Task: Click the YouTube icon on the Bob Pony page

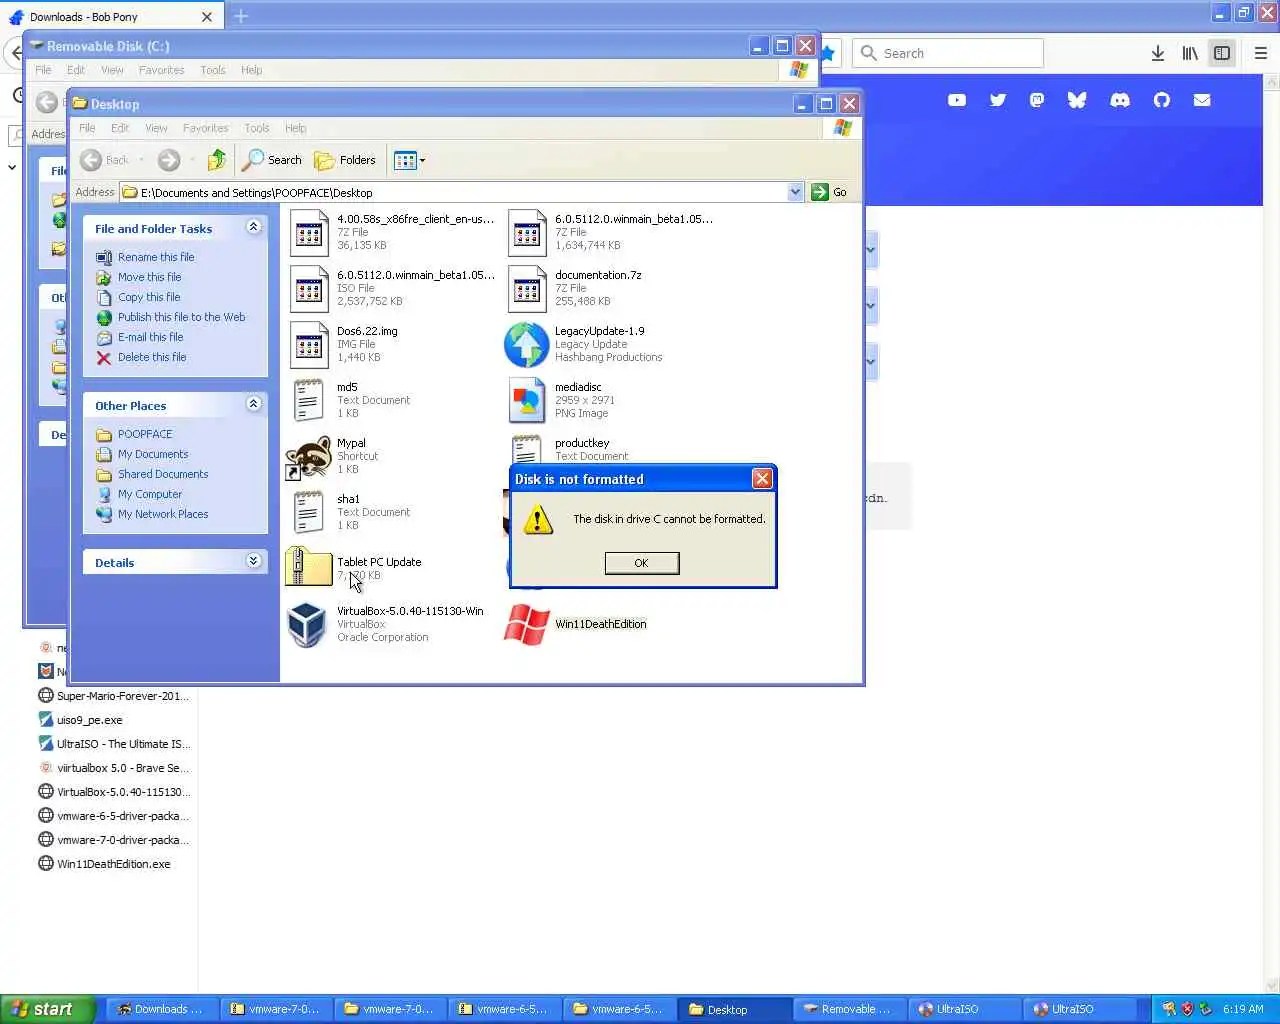Action: (957, 100)
